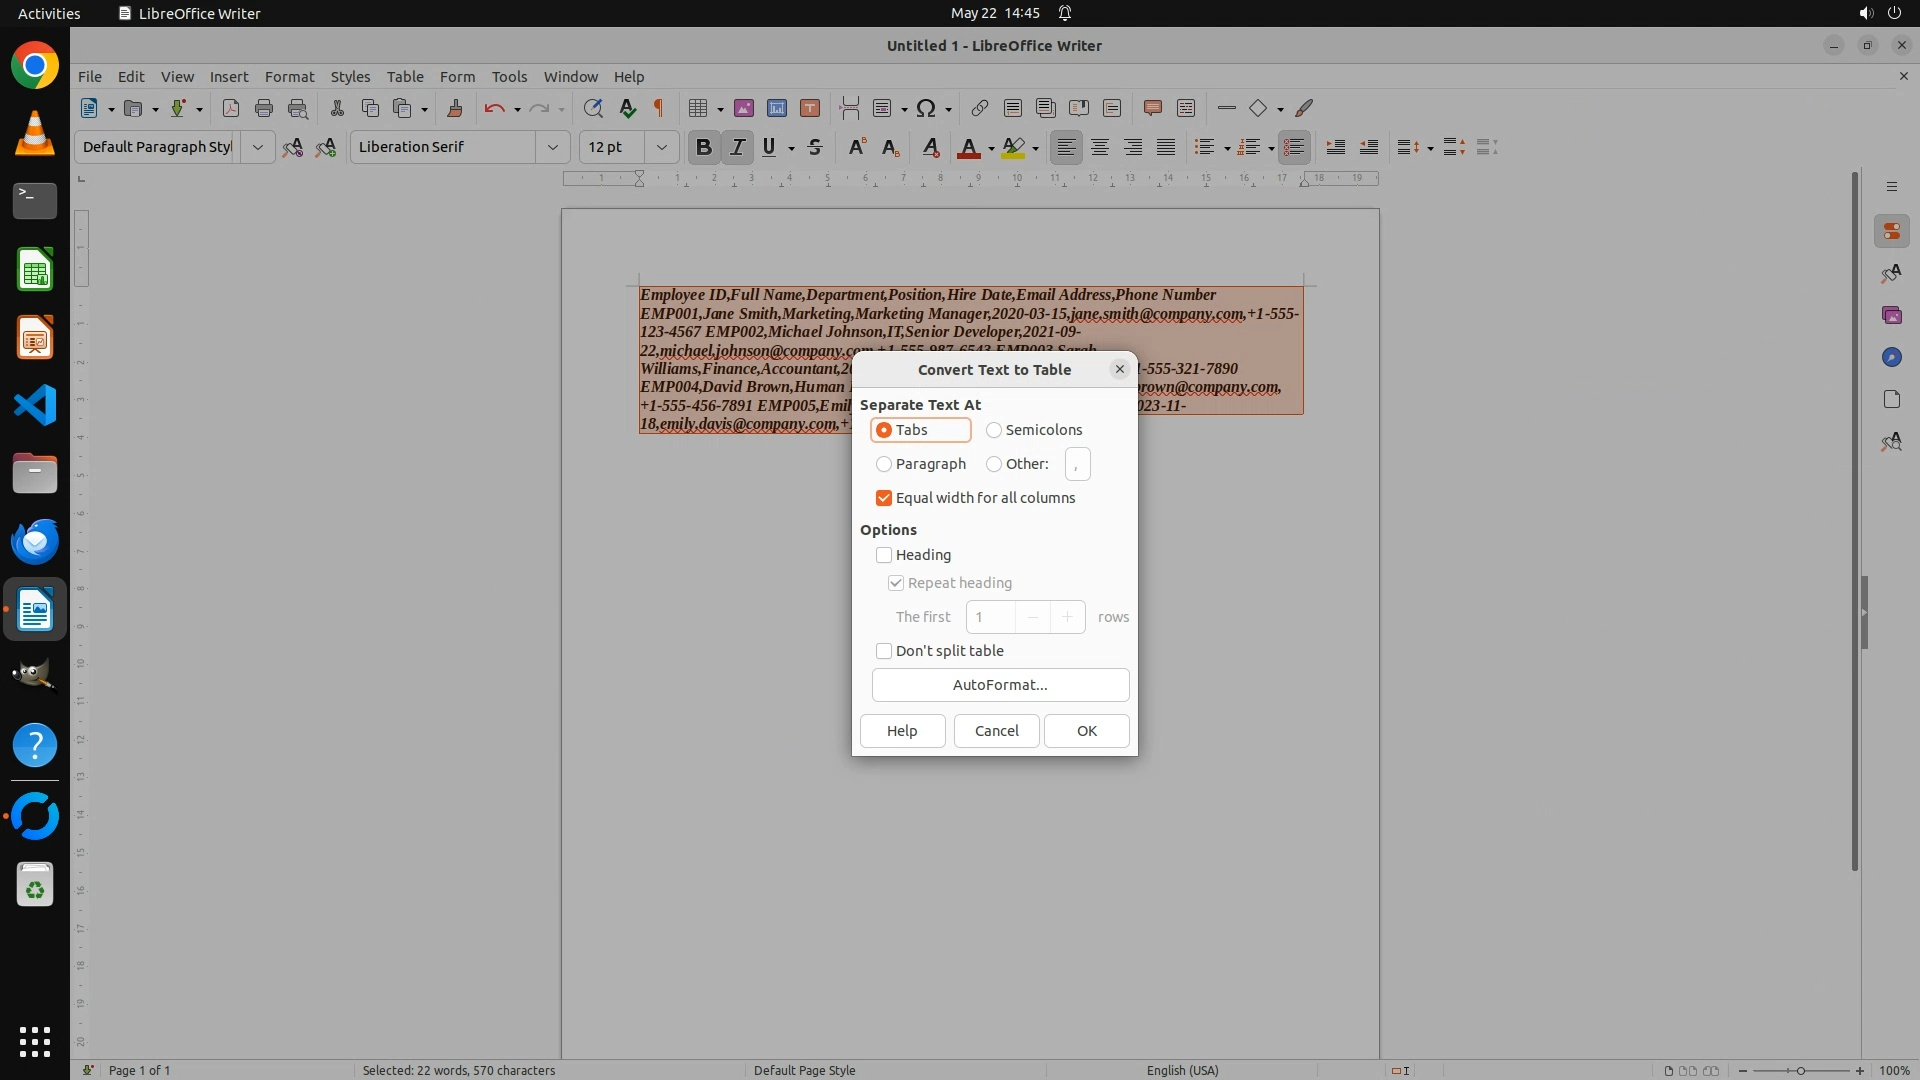The width and height of the screenshot is (1920, 1080).
Task: Toggle Formatting Marks pilcrow icon
Action: pyautogui.click(x=659, y=108)
